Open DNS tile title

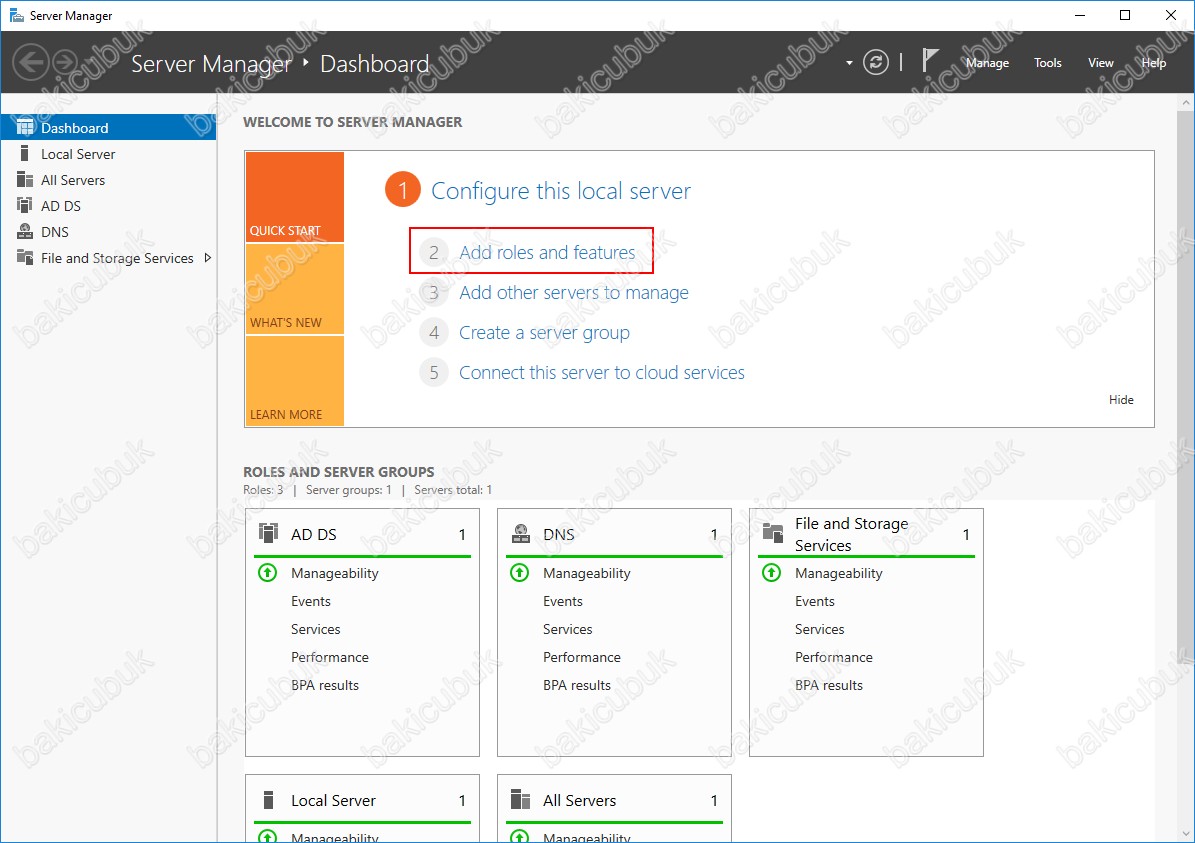(559, 534)
